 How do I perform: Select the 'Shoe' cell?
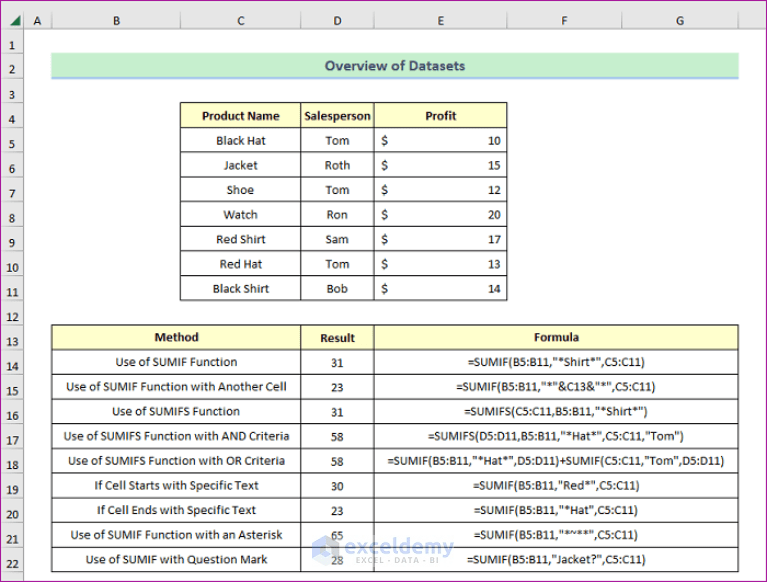point(241,190)
